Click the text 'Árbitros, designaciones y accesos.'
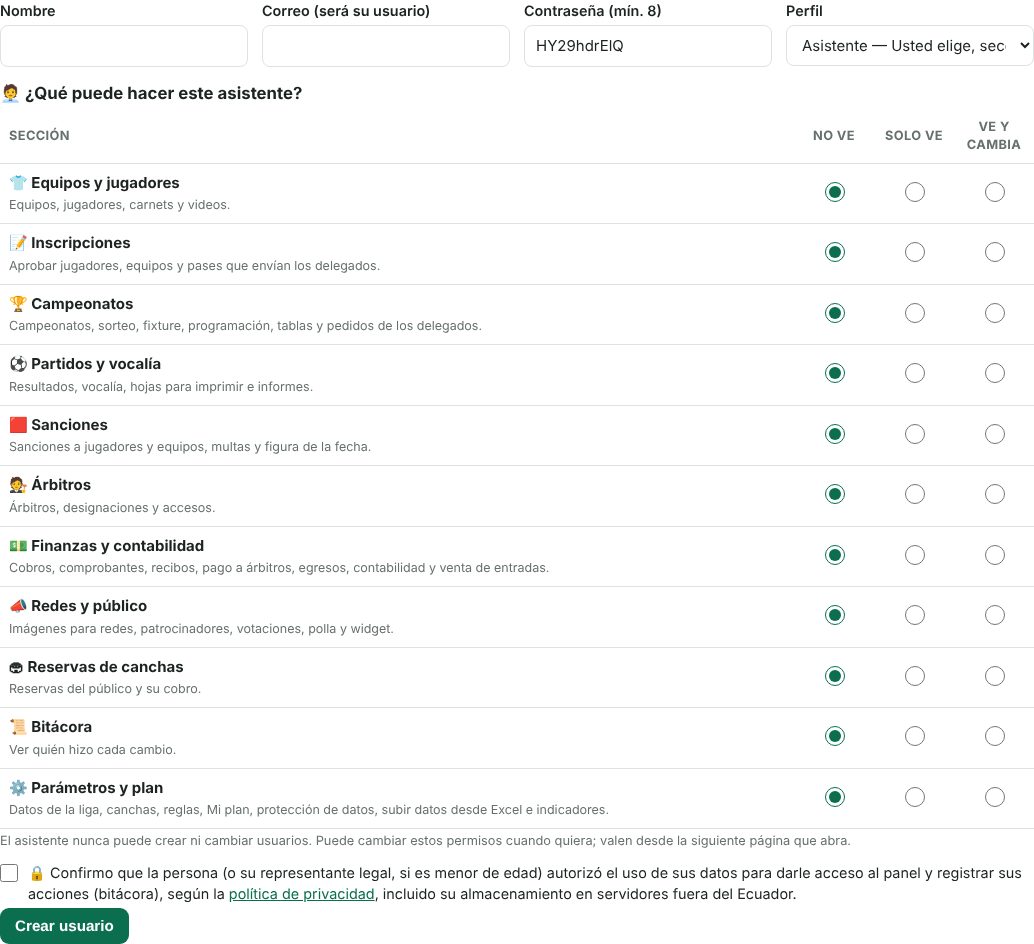The image size is (1034, 944). click(x=112, y=508)
